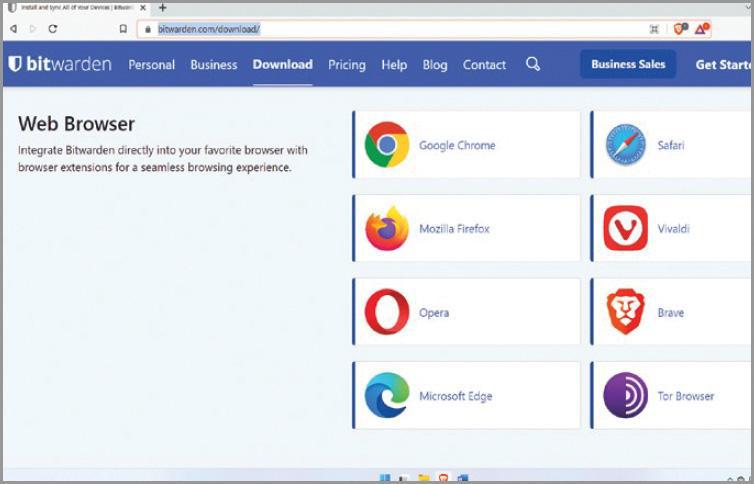Image resolution: width=754 pixels, height=484 pixels.
Task: Open the Windows Start button in taskbar
Action: point(385,478)
